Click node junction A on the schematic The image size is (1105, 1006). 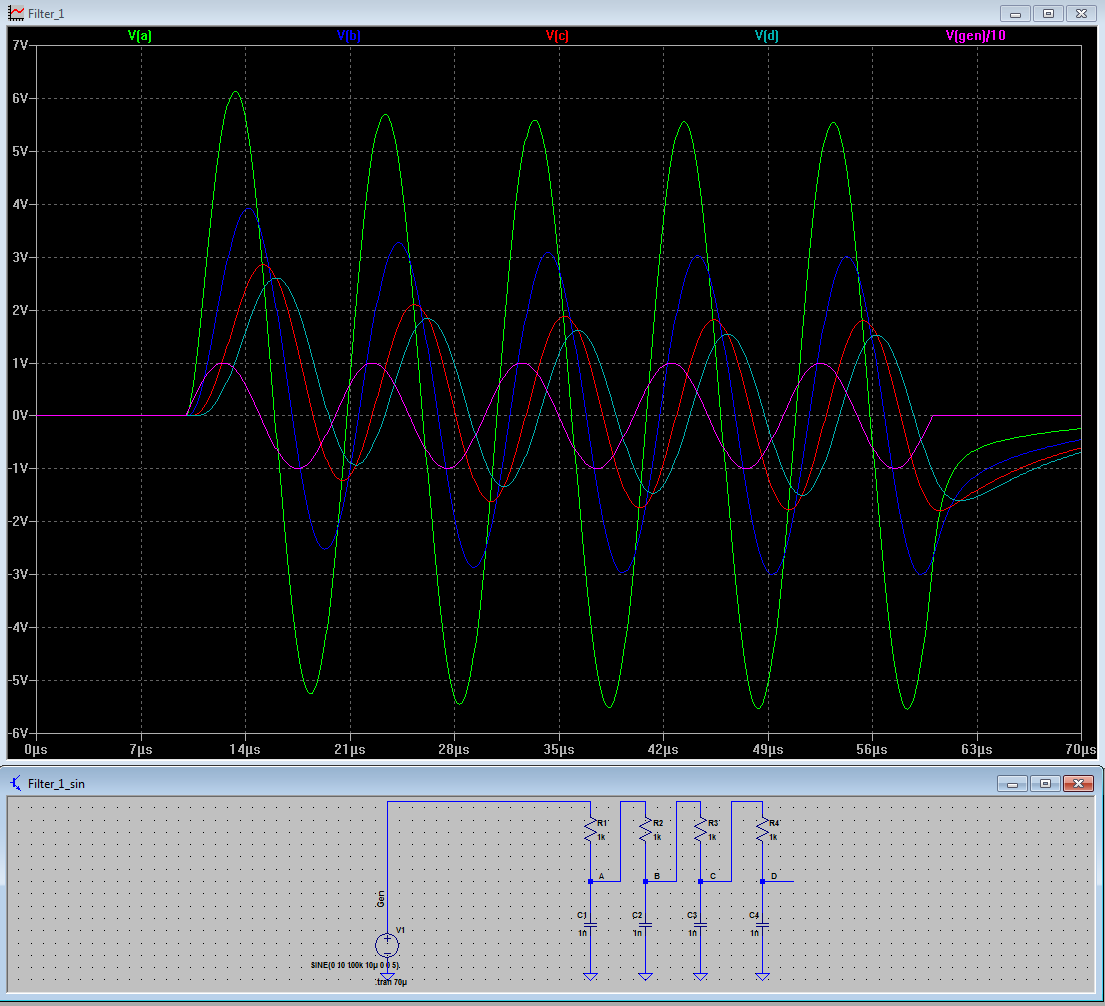[x=591, y=881]
